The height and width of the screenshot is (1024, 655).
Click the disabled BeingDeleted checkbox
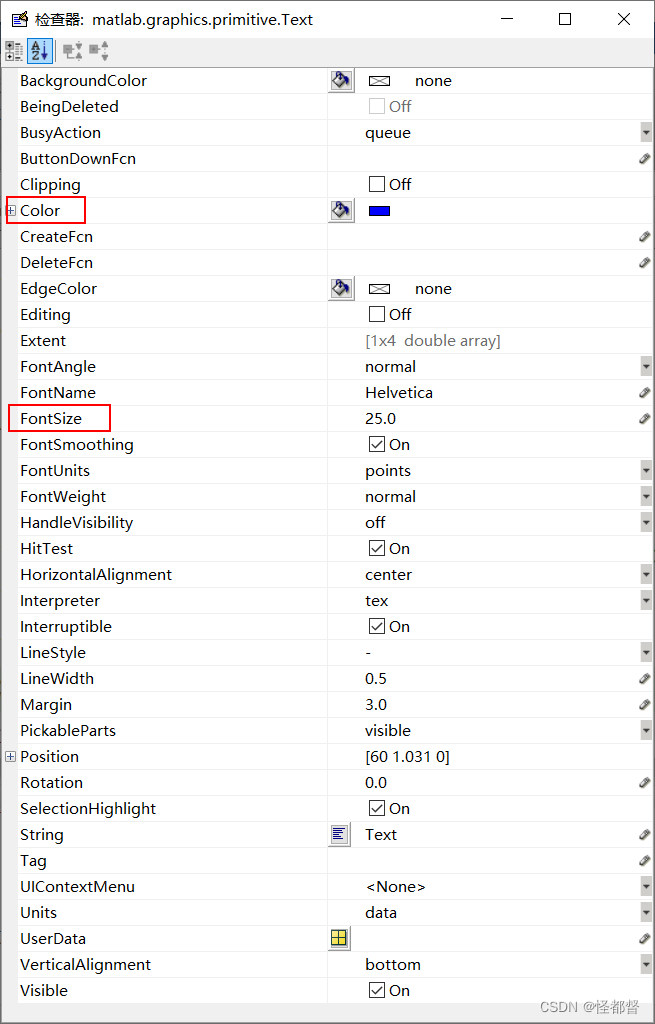pos(377,106)
